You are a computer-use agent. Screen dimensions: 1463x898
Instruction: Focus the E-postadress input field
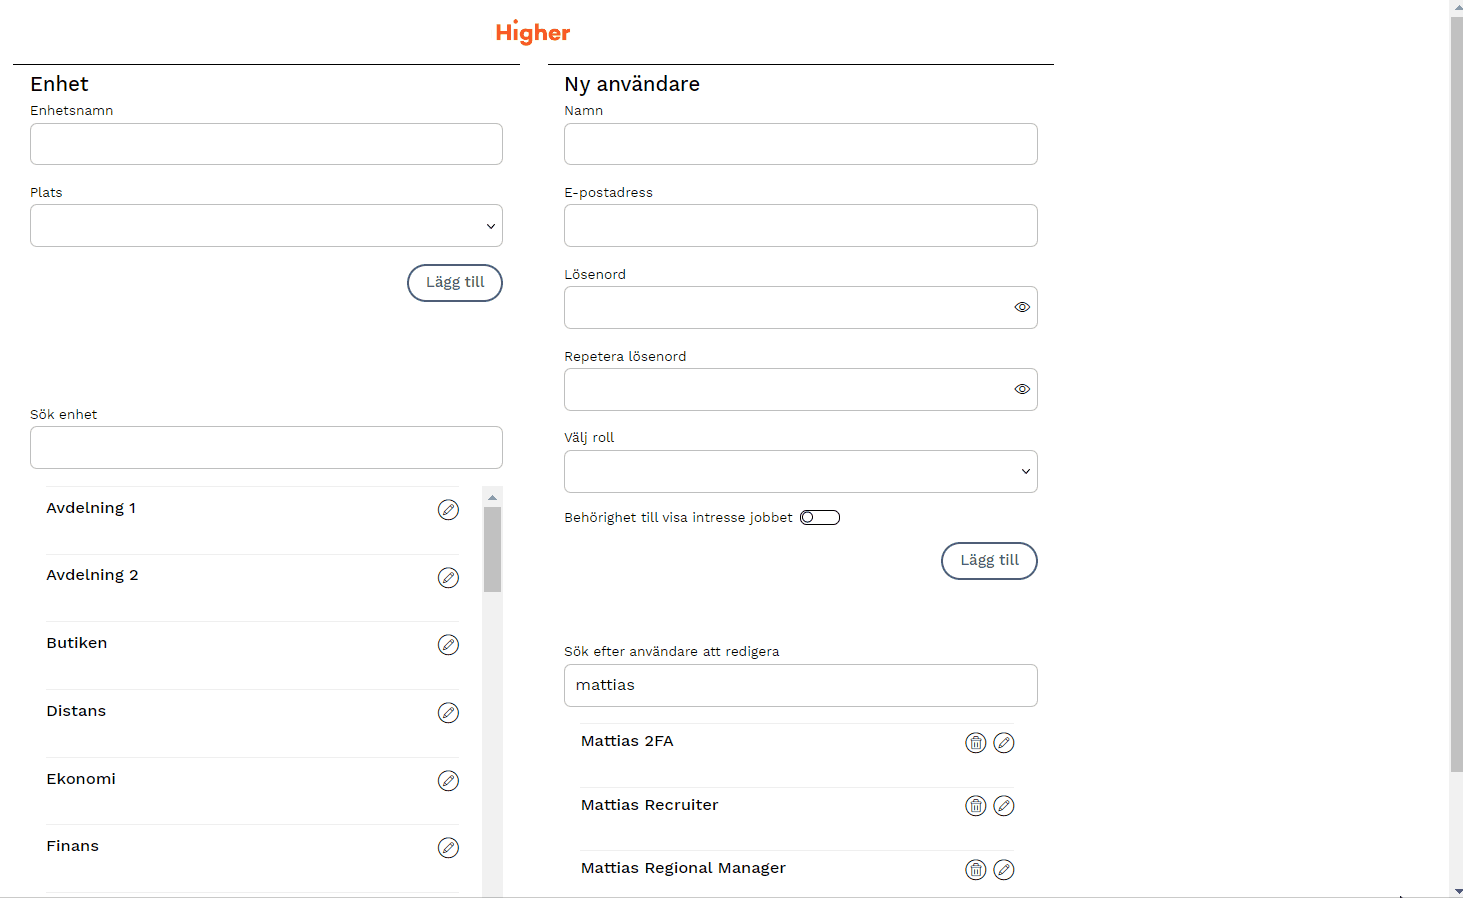(x=800, y=226)
